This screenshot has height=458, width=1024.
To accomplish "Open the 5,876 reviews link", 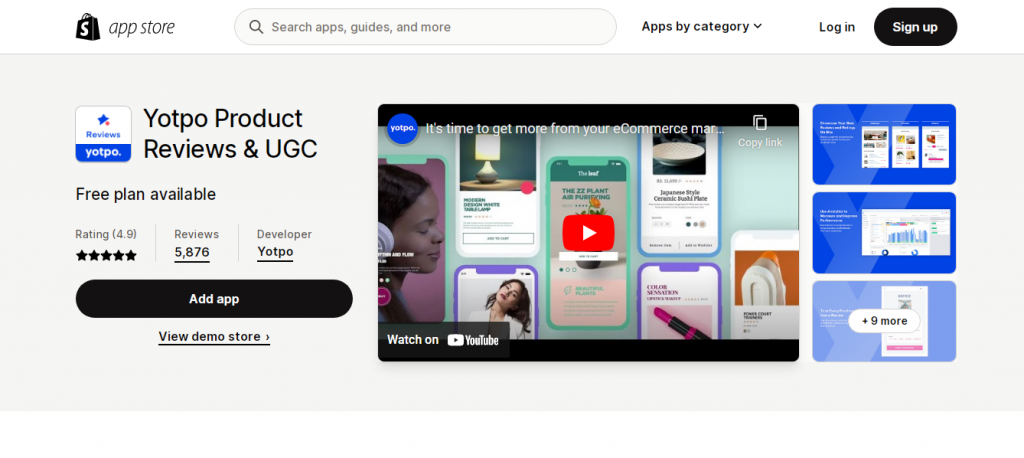I will (x=192, y=252).
